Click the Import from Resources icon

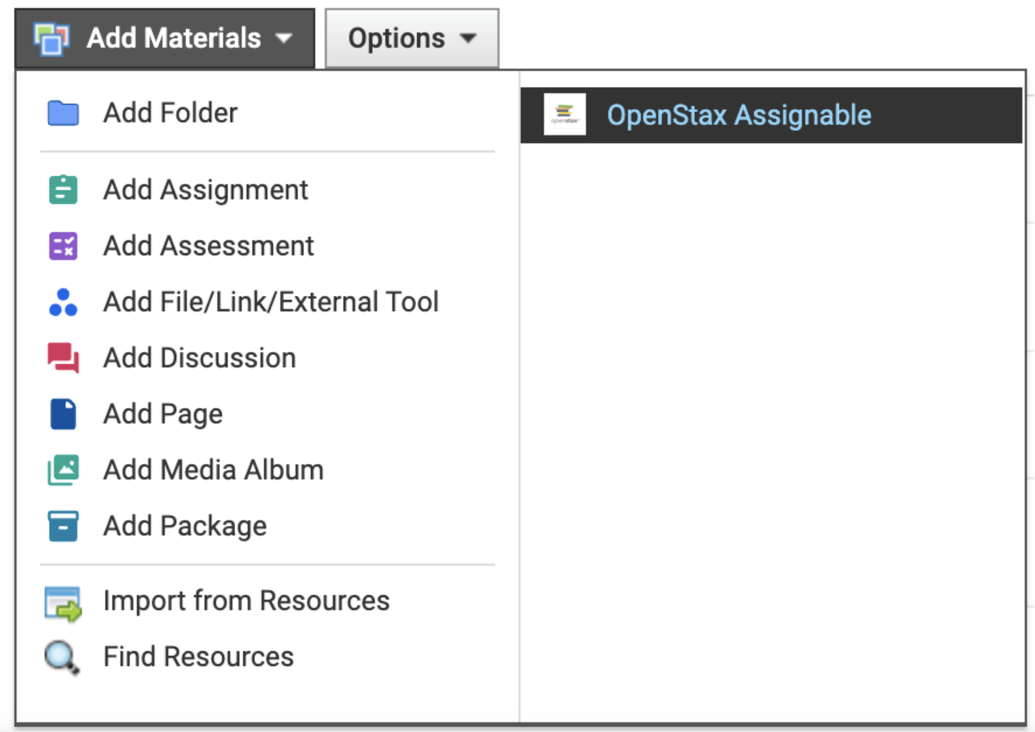point(62,601)
